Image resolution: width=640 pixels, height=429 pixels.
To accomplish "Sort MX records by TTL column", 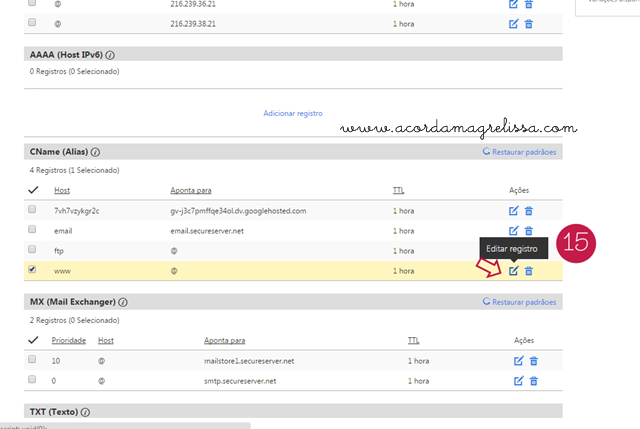I will 413,340.
